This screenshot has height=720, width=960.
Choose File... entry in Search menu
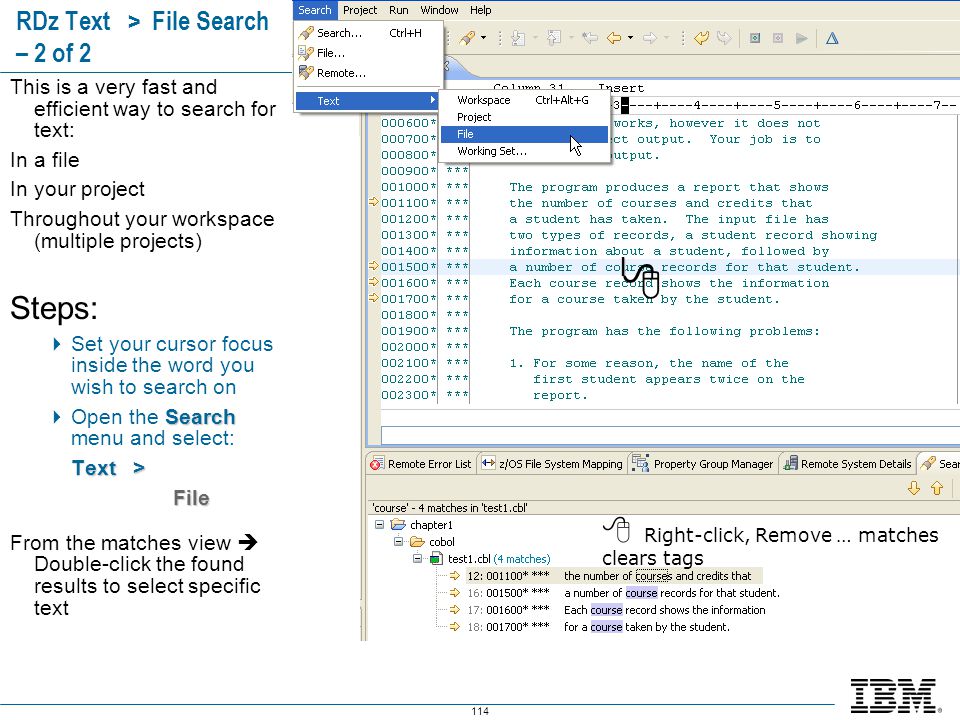point(369,53)
